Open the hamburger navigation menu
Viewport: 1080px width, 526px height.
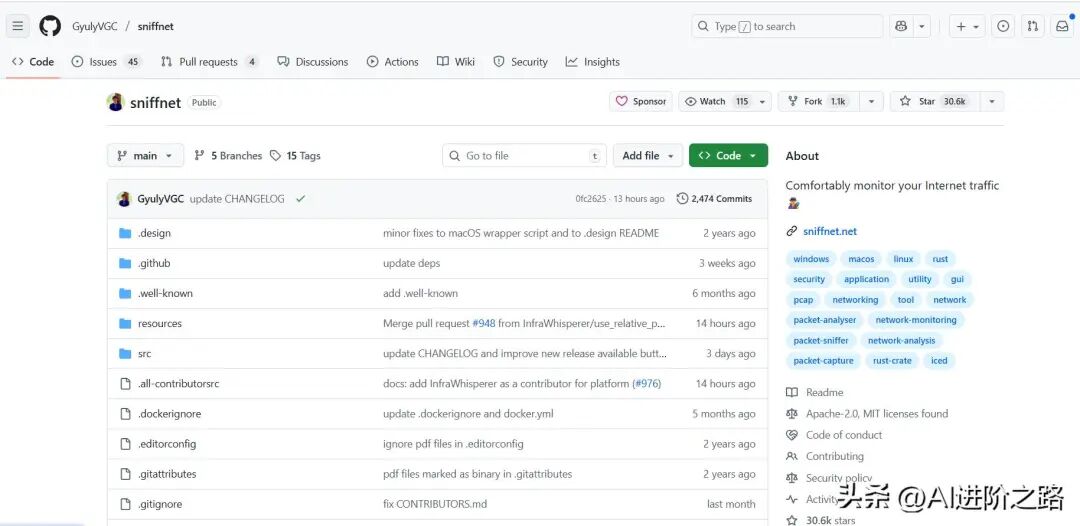18,26
